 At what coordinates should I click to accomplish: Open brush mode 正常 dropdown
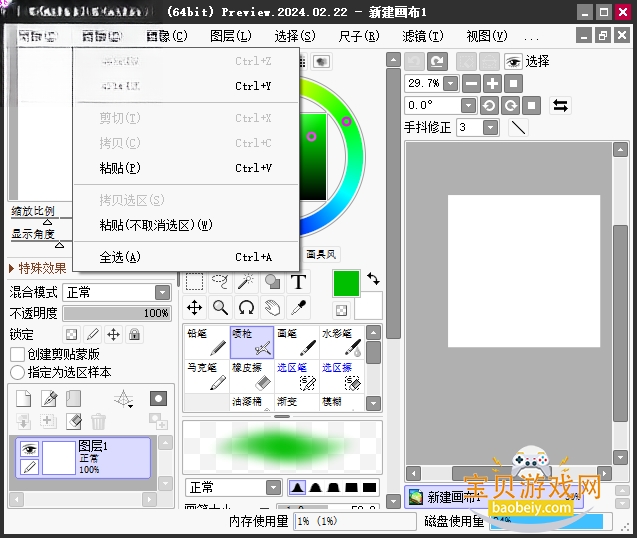click(273, 487)
